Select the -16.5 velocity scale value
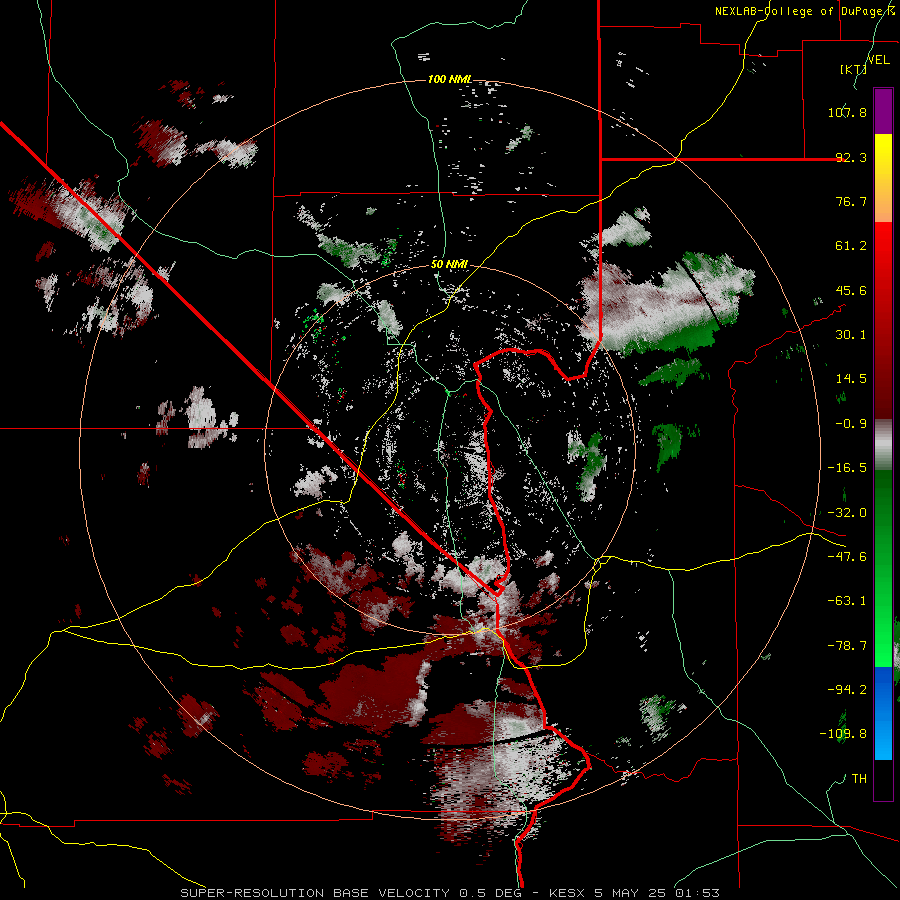The width and height of the screenshot is (900, 900). tap(847, 468)
